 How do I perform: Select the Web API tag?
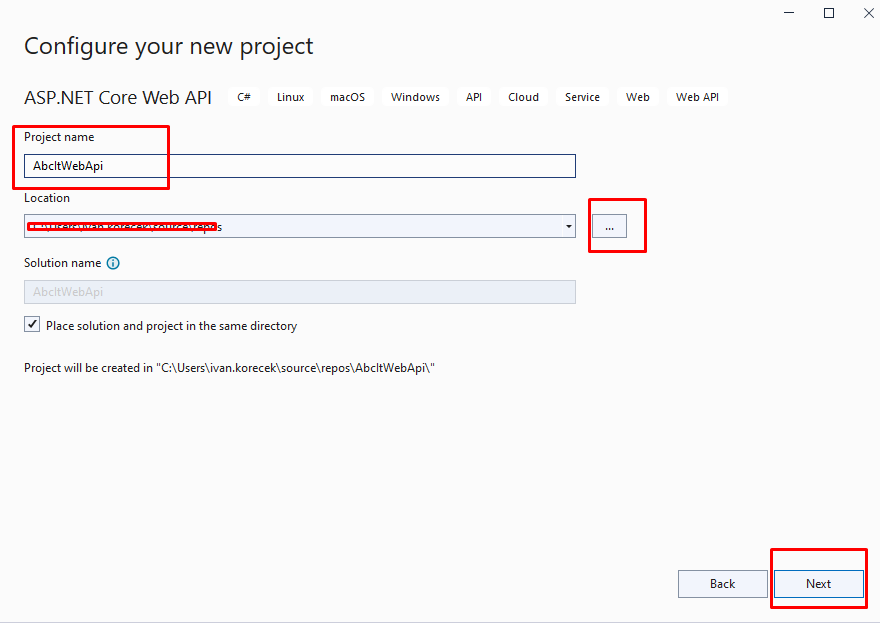697,97
